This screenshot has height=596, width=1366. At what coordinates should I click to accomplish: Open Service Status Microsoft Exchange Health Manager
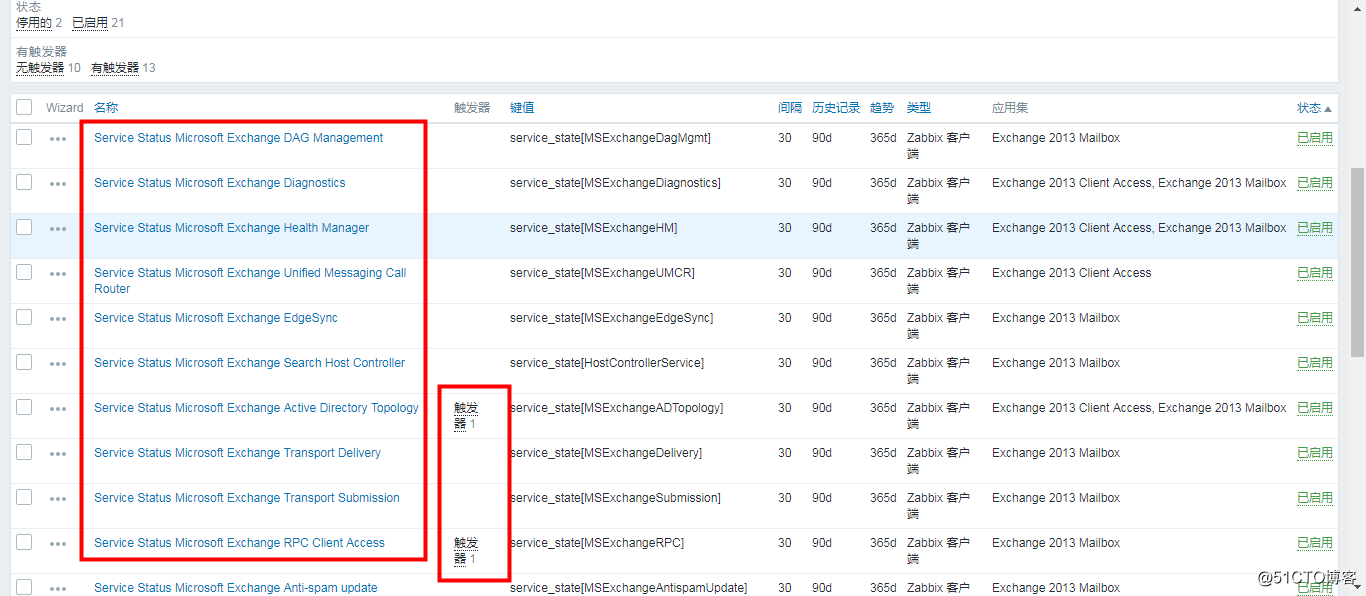point(231,228)
